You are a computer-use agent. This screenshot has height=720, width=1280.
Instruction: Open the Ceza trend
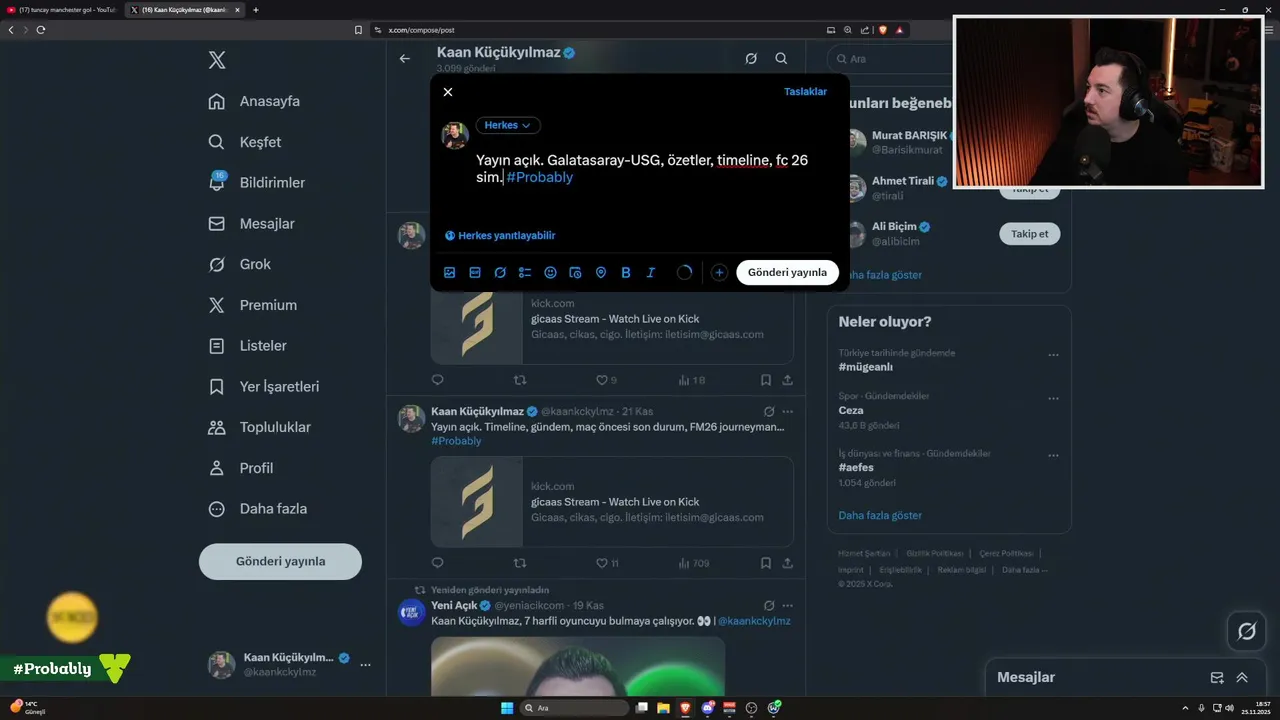coord(851,410)
